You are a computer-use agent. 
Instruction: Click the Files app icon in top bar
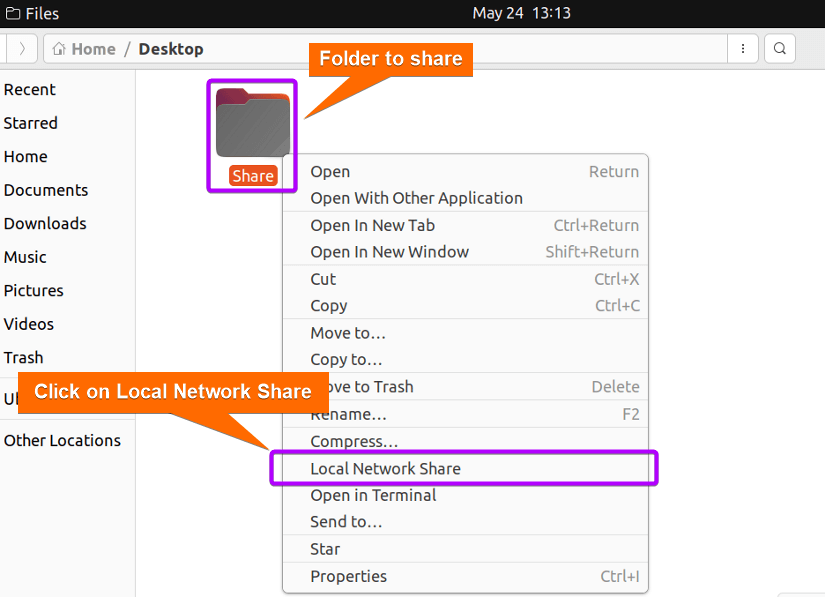[x=13, y=13]
